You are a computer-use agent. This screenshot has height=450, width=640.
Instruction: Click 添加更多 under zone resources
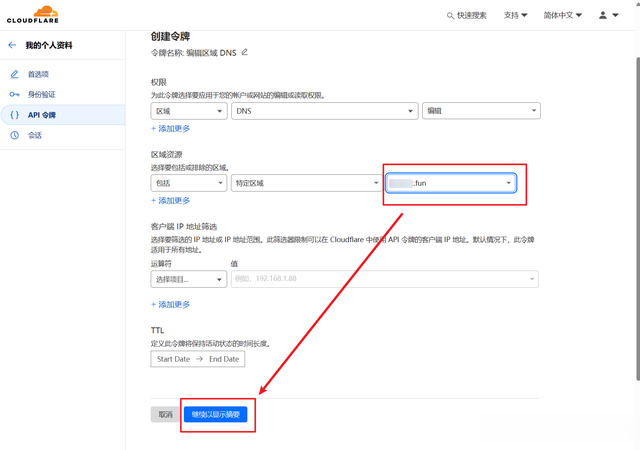pos(170,200)
